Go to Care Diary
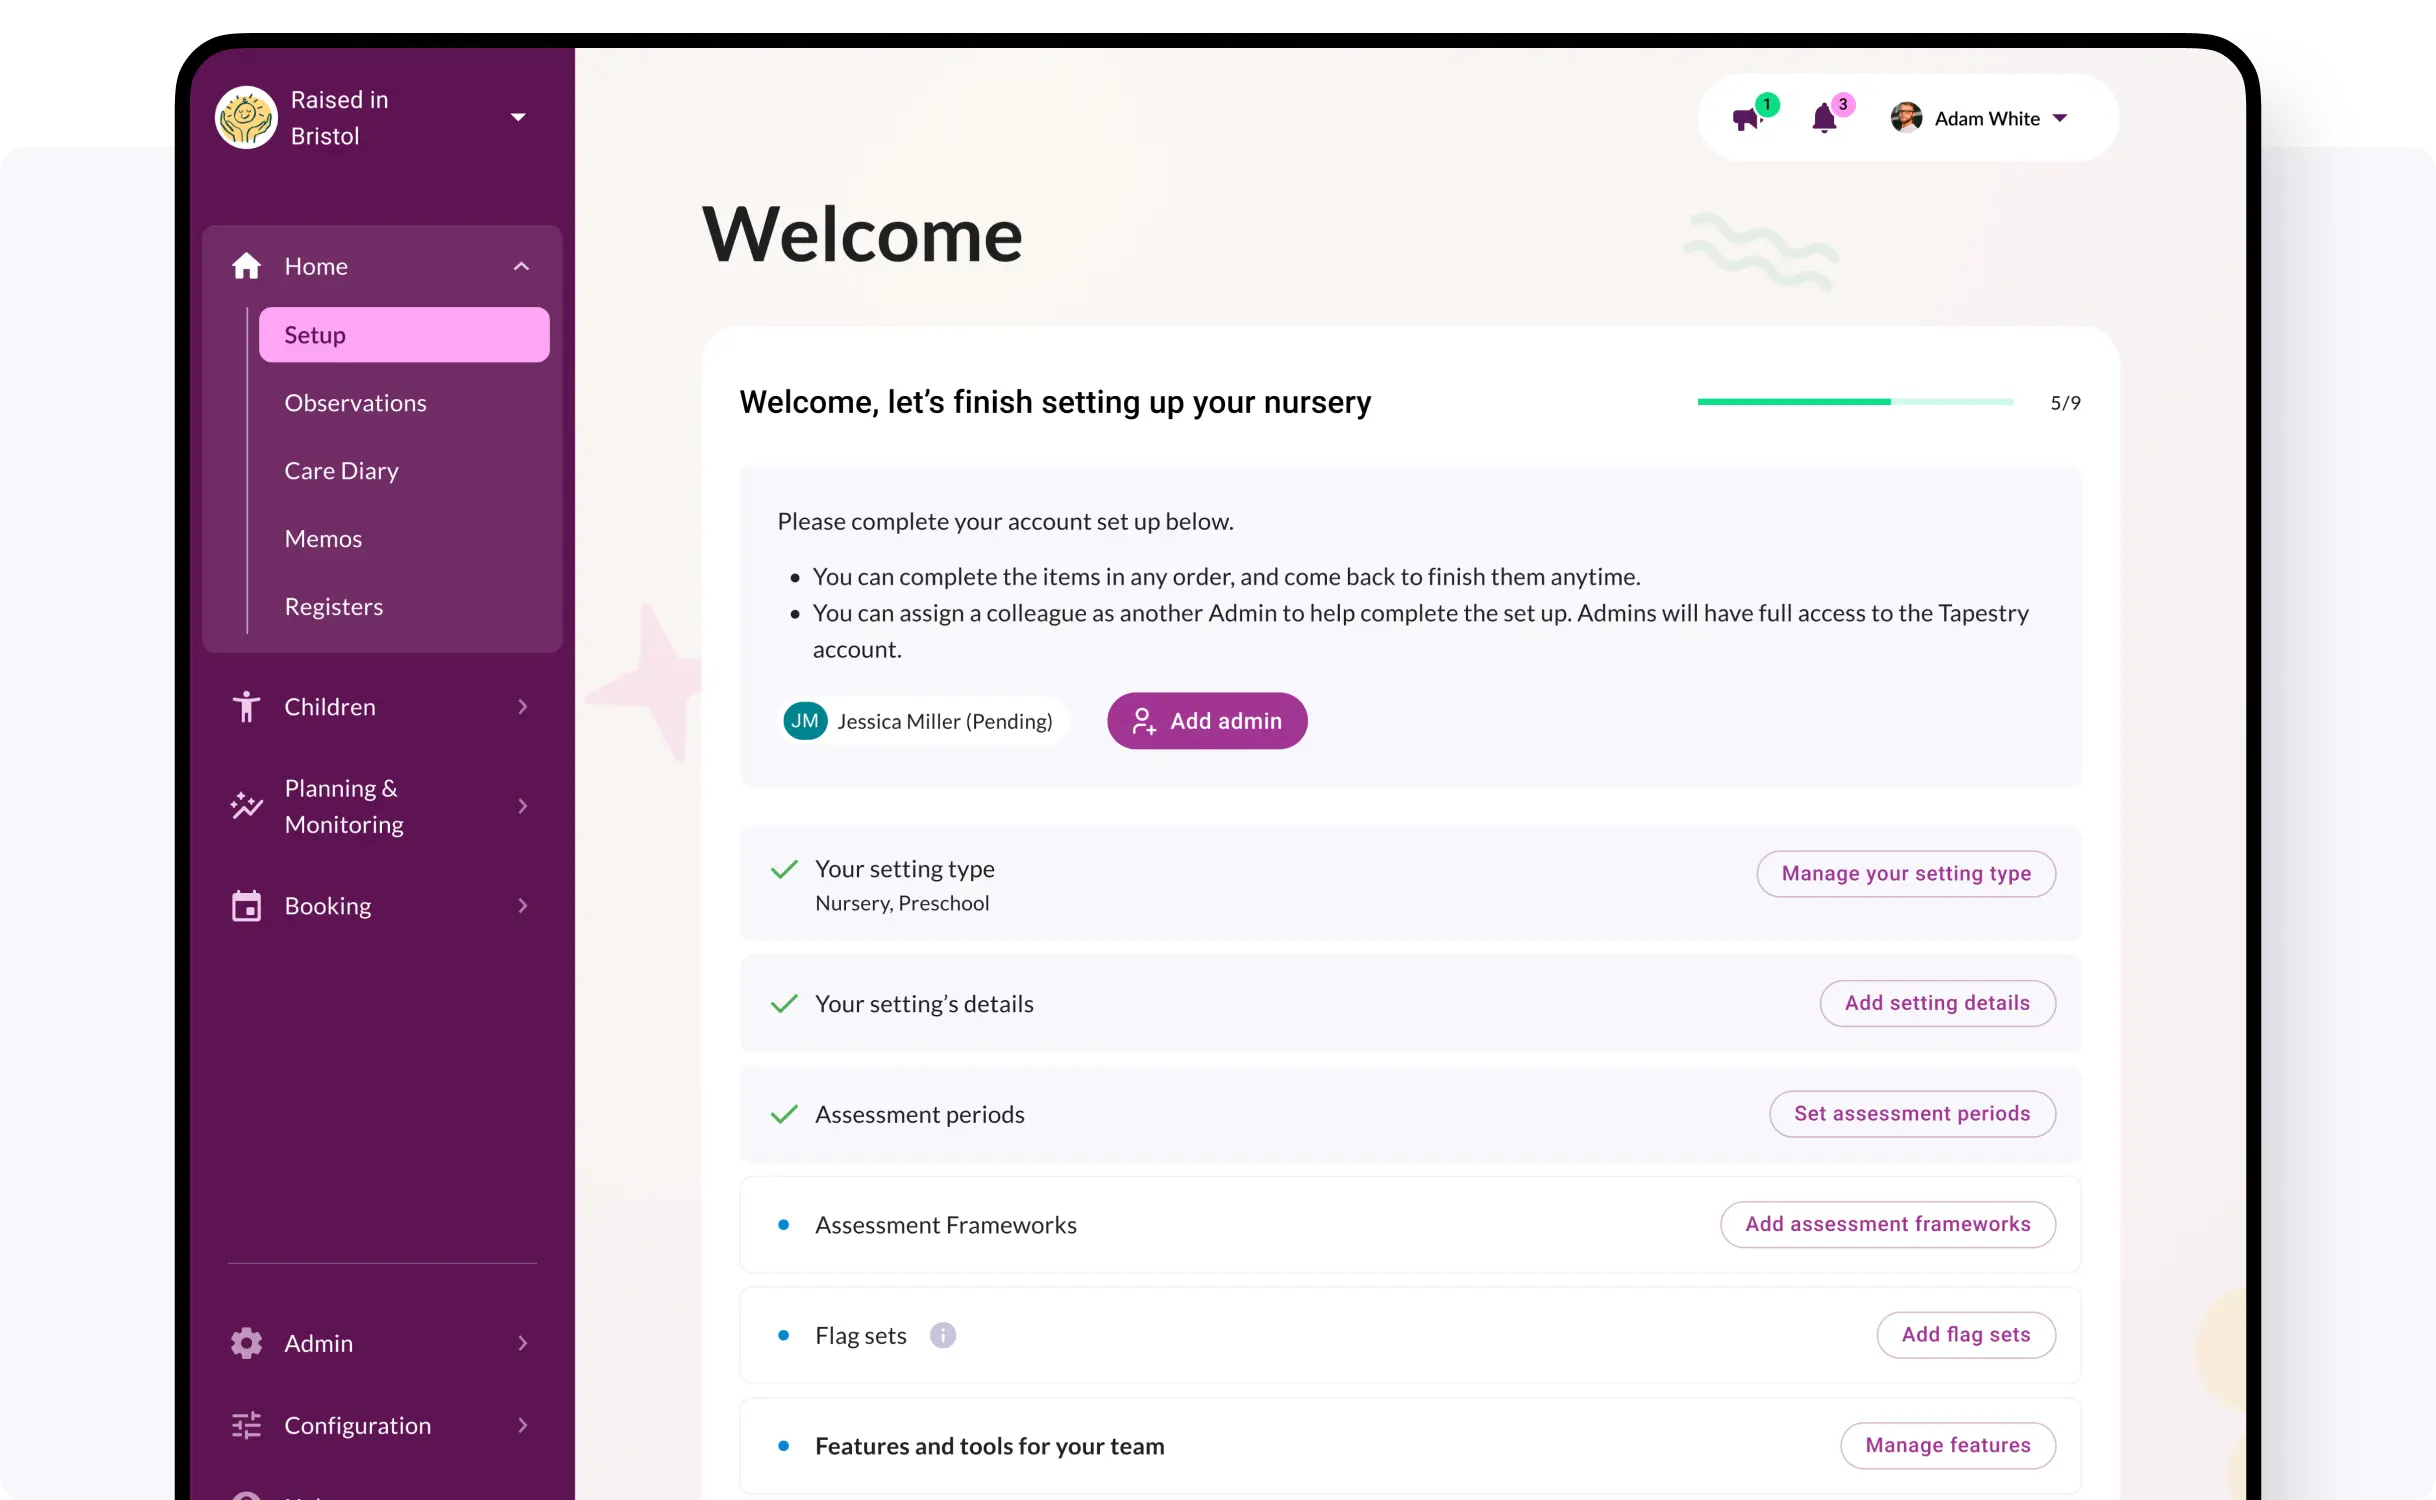 click(341, 470)
